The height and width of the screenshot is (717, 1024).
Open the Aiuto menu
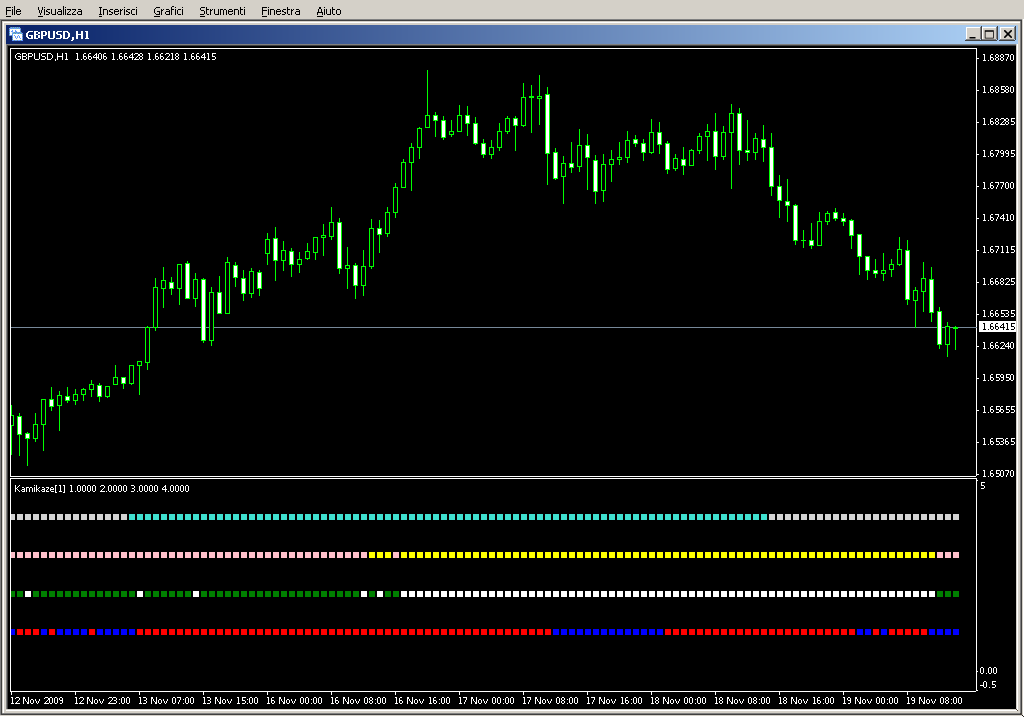(328, 11)
